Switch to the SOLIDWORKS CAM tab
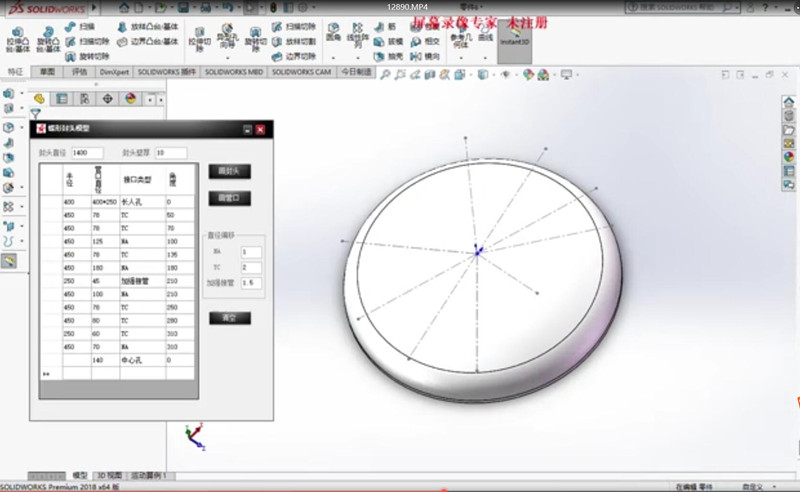 301,72
